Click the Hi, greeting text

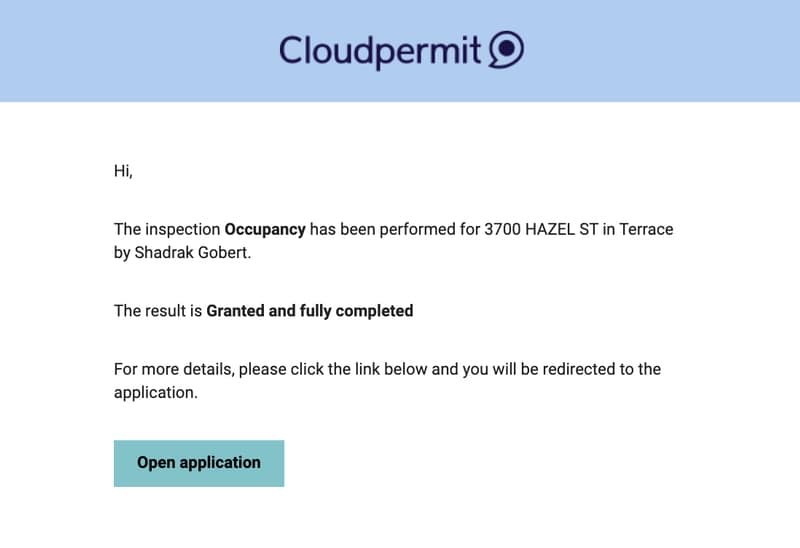[123, 171]
